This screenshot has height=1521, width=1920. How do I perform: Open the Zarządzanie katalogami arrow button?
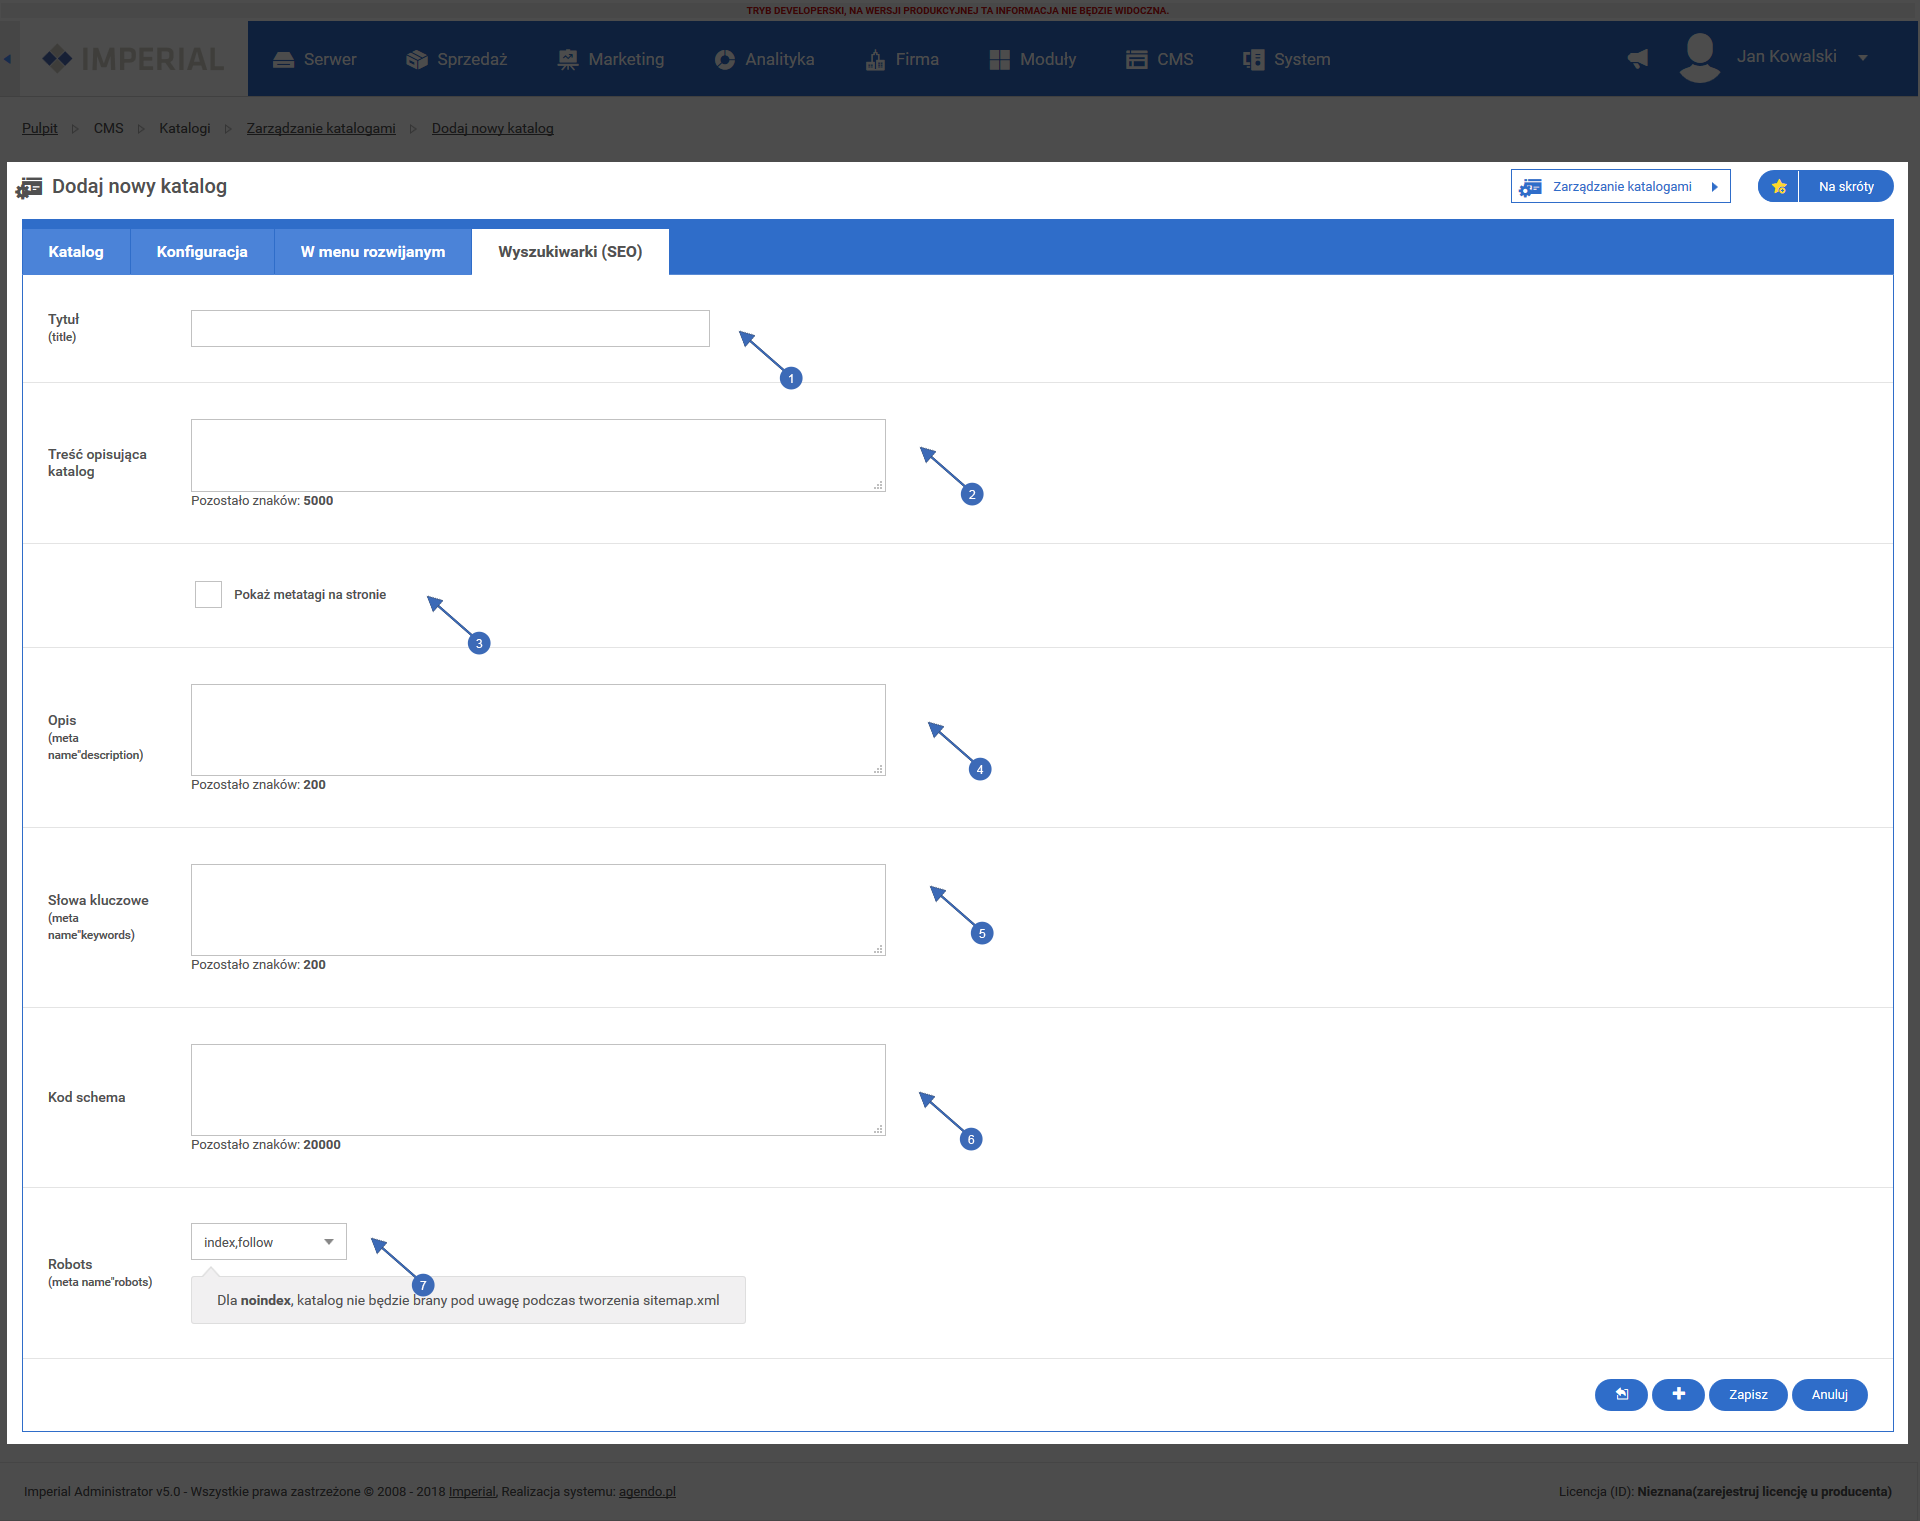coord(1620,187)
